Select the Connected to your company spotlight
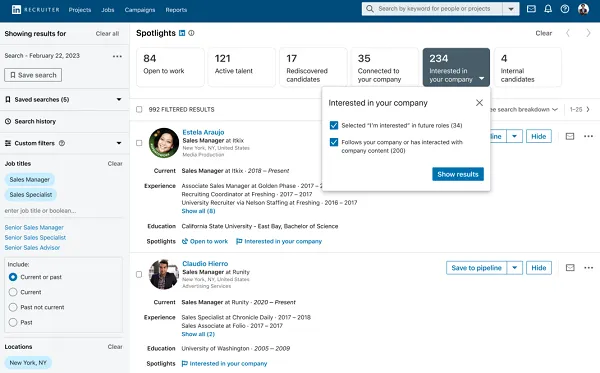Image resolution: width=600 pixels, height=373 pixels. click(x=385, y=67)
